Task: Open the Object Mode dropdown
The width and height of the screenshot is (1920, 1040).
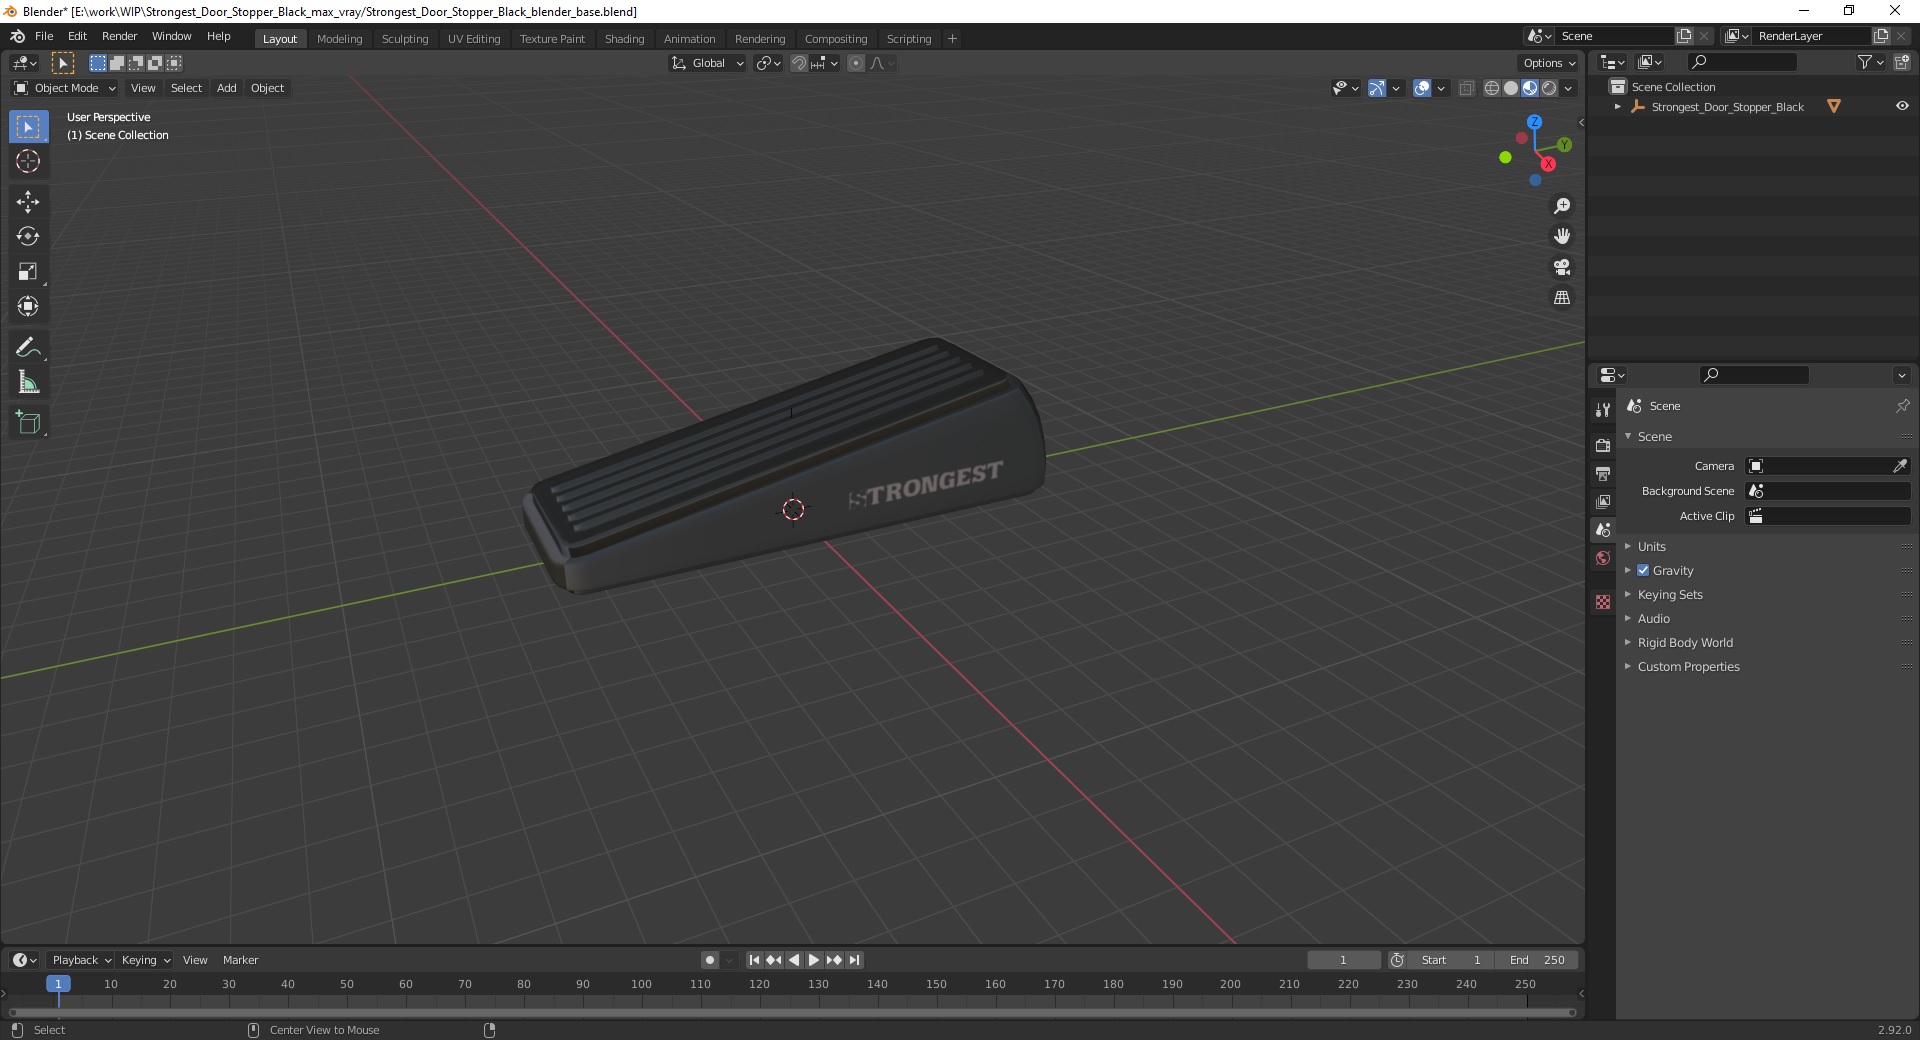Action: click(64, 88)
